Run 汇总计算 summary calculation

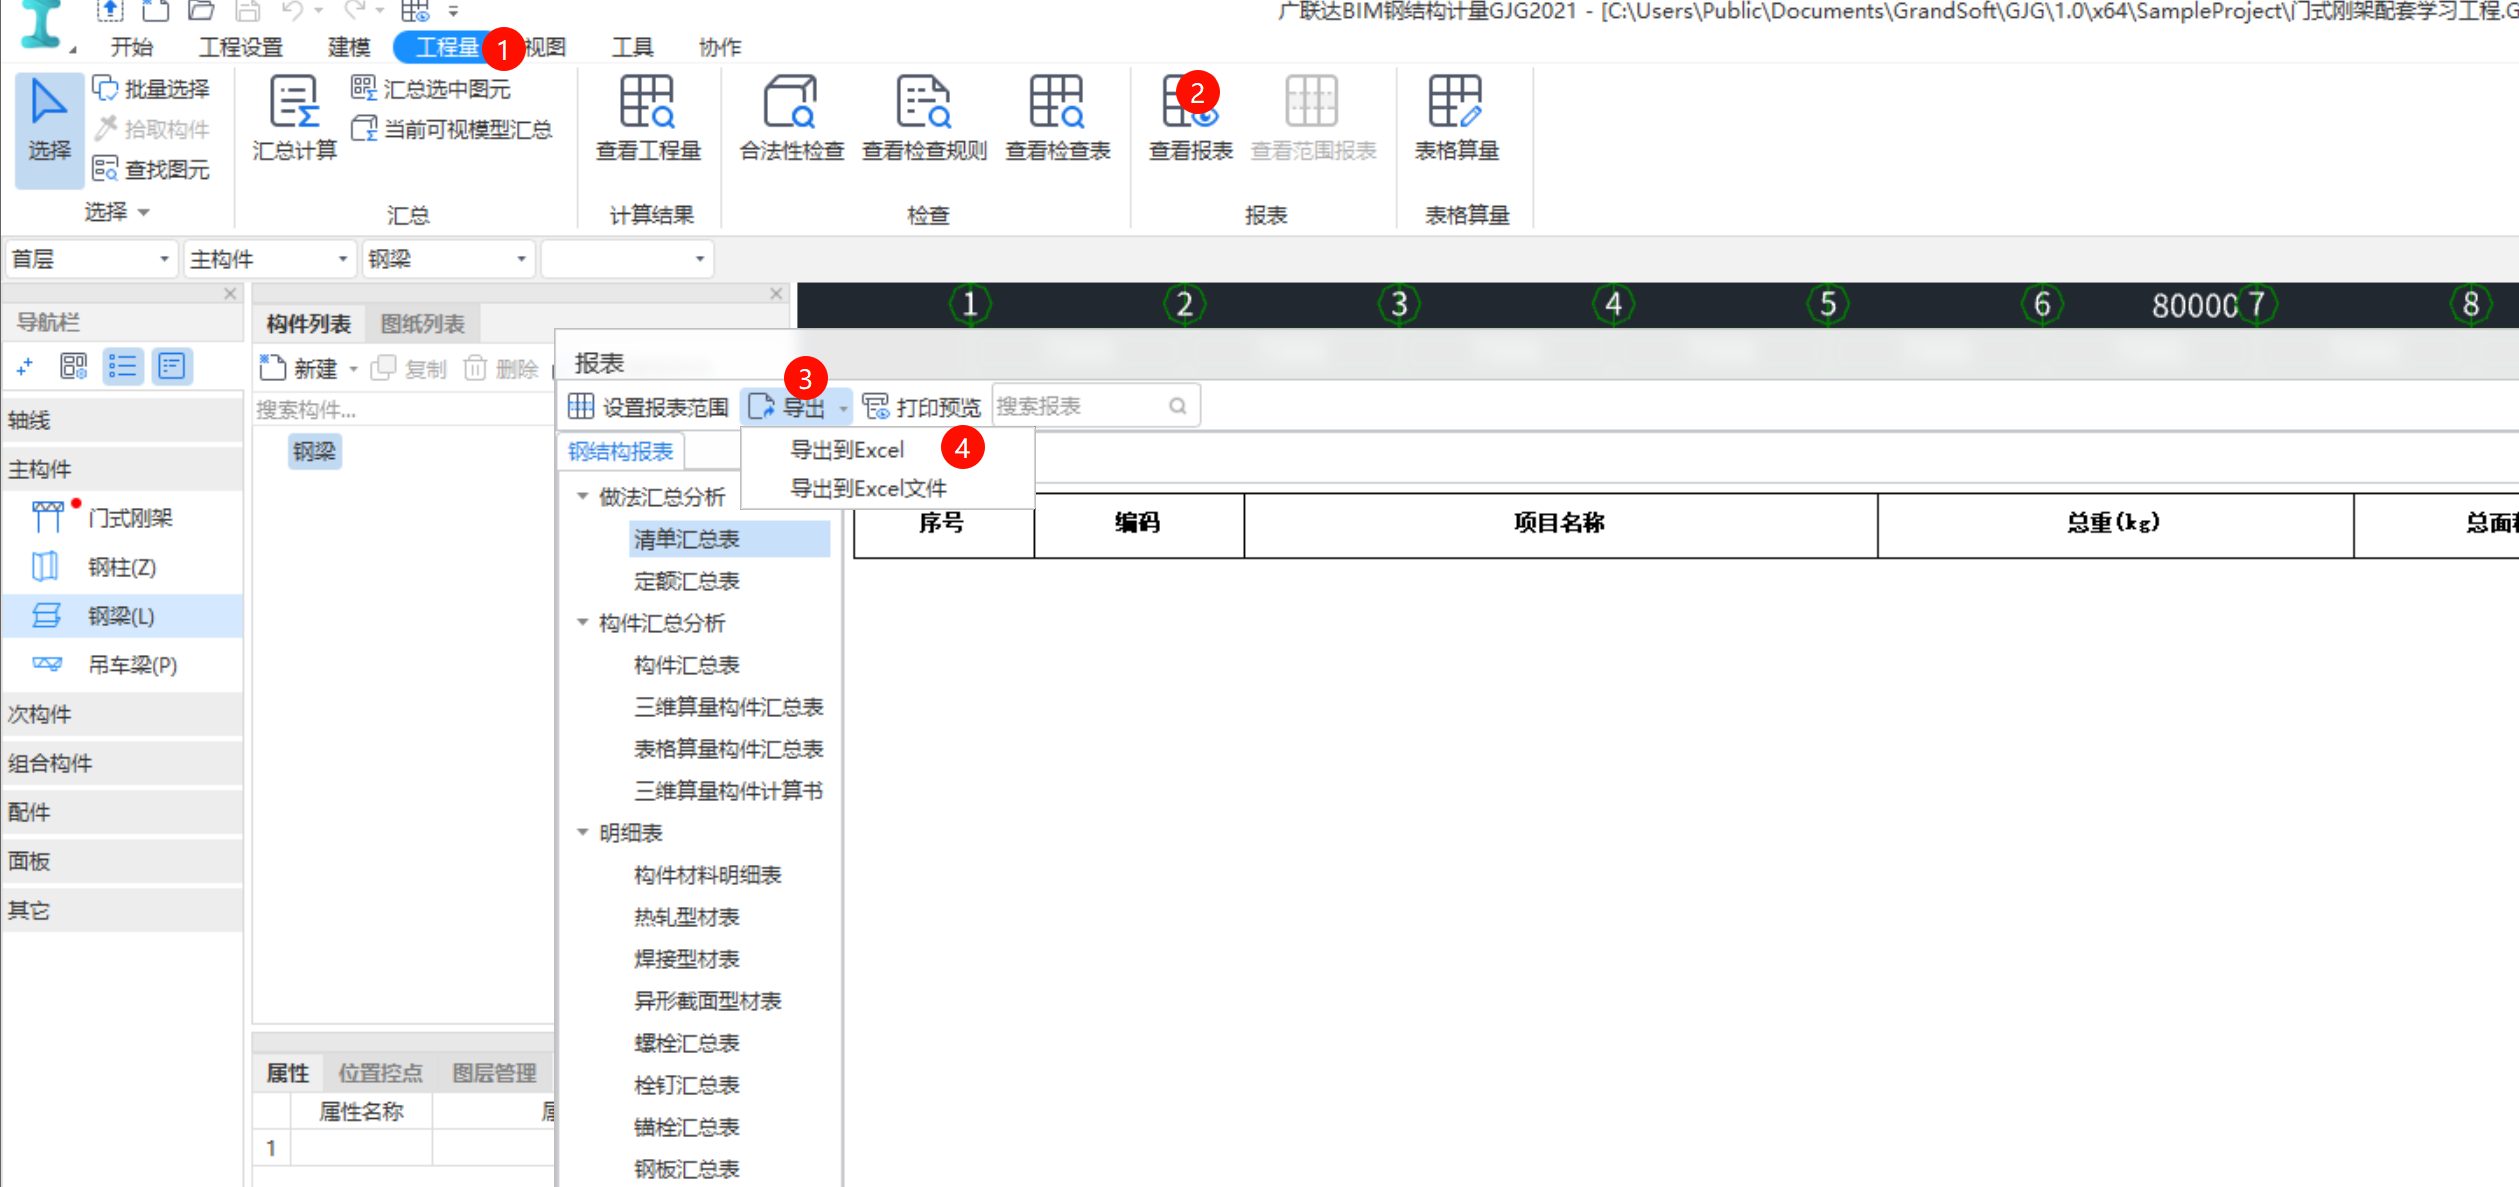pos(295,118)
